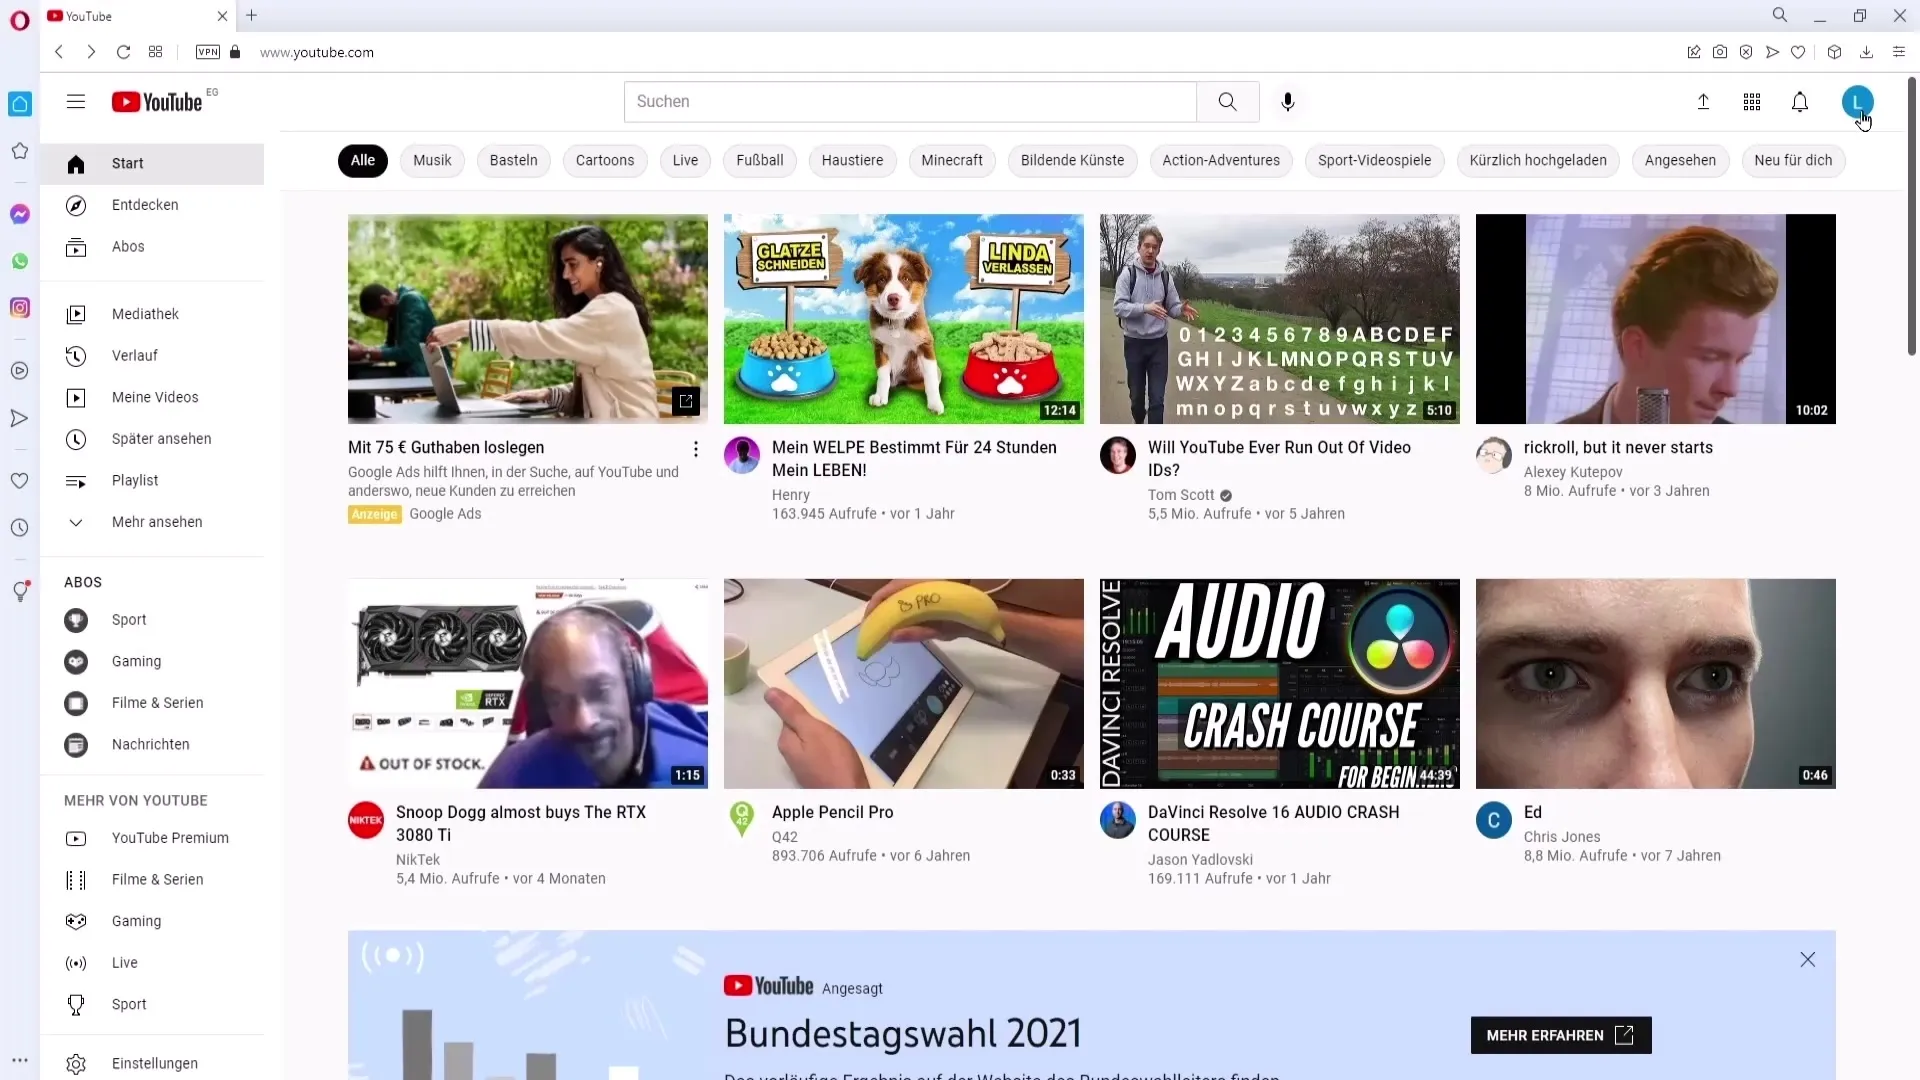Open Opera sidebar Instagram icon

point(20,308)
